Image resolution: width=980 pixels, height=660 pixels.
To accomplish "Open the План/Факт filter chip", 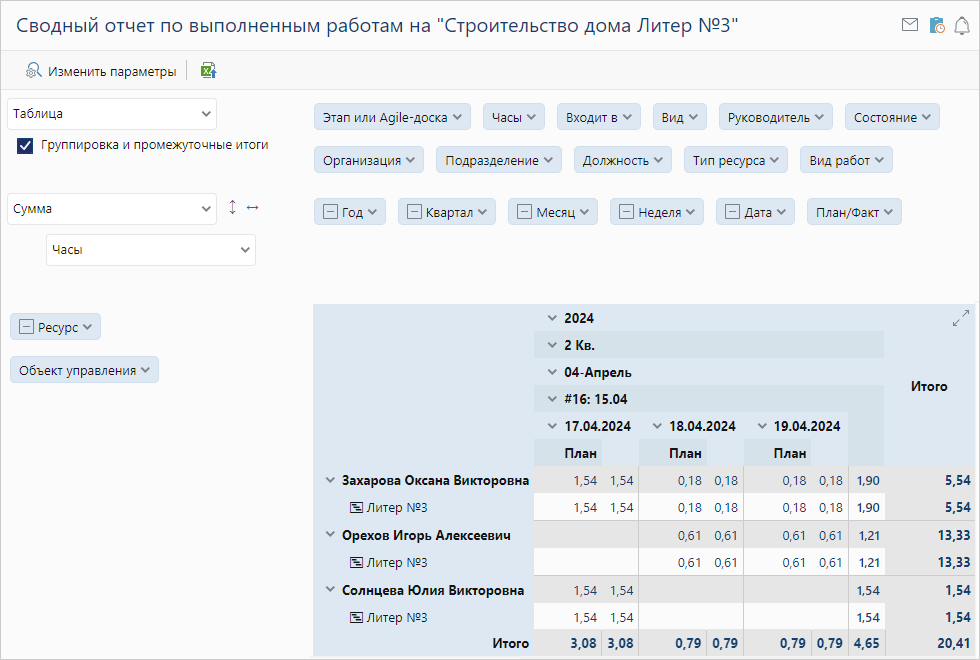I will (854, 212).
